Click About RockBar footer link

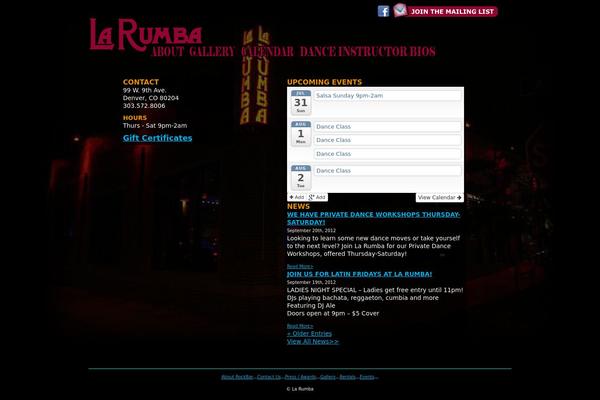coord(237,377)
